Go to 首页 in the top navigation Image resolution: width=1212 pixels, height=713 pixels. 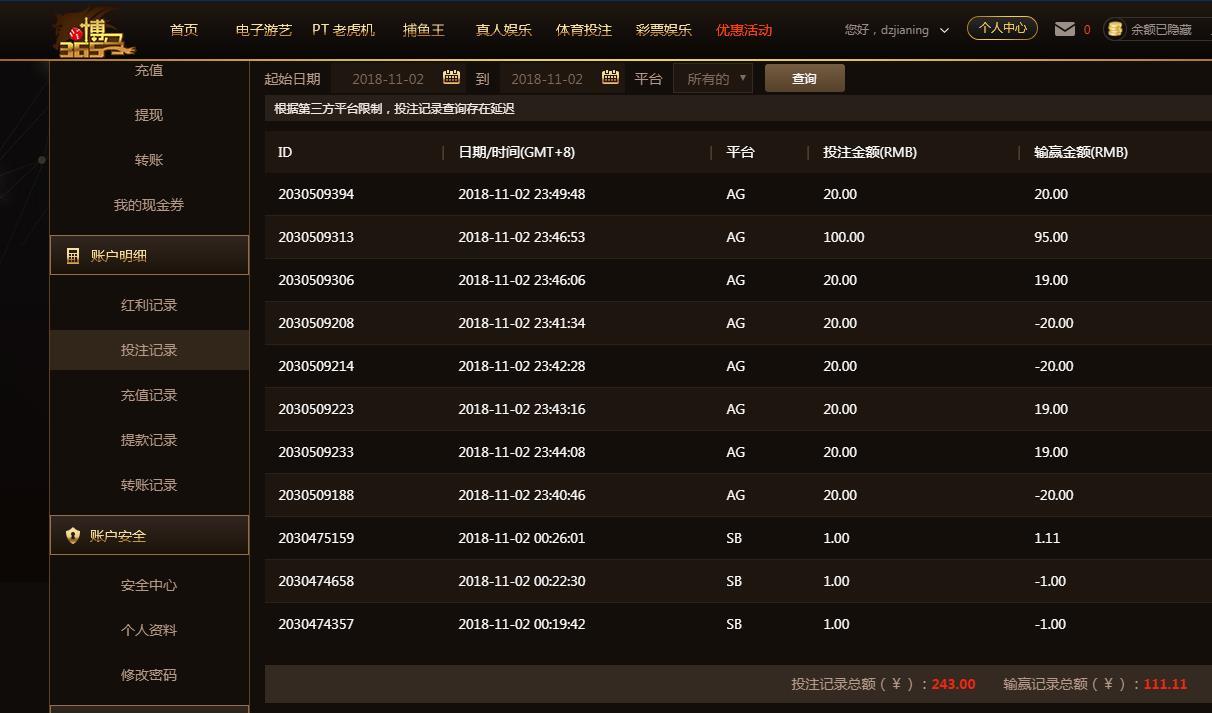(x=184, y=30)
